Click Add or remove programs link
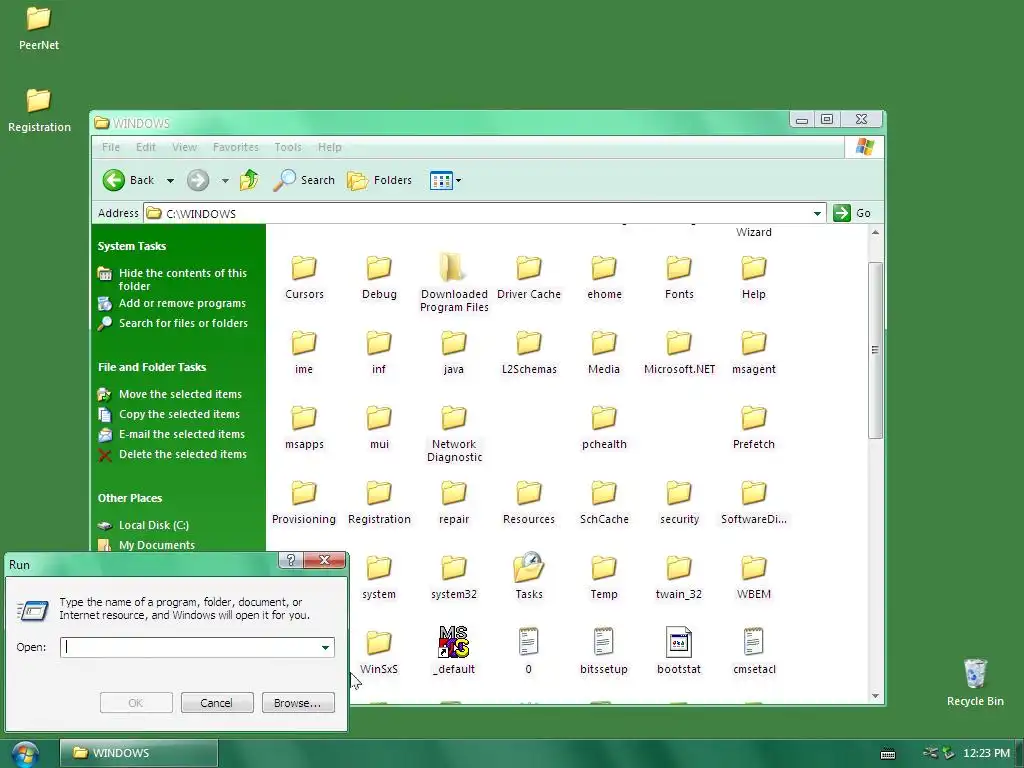1024x768 pixels. click(182, 303)
